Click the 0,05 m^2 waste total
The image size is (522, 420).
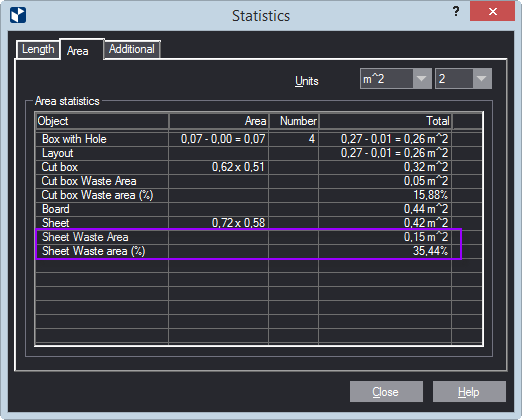click(426, 181)
